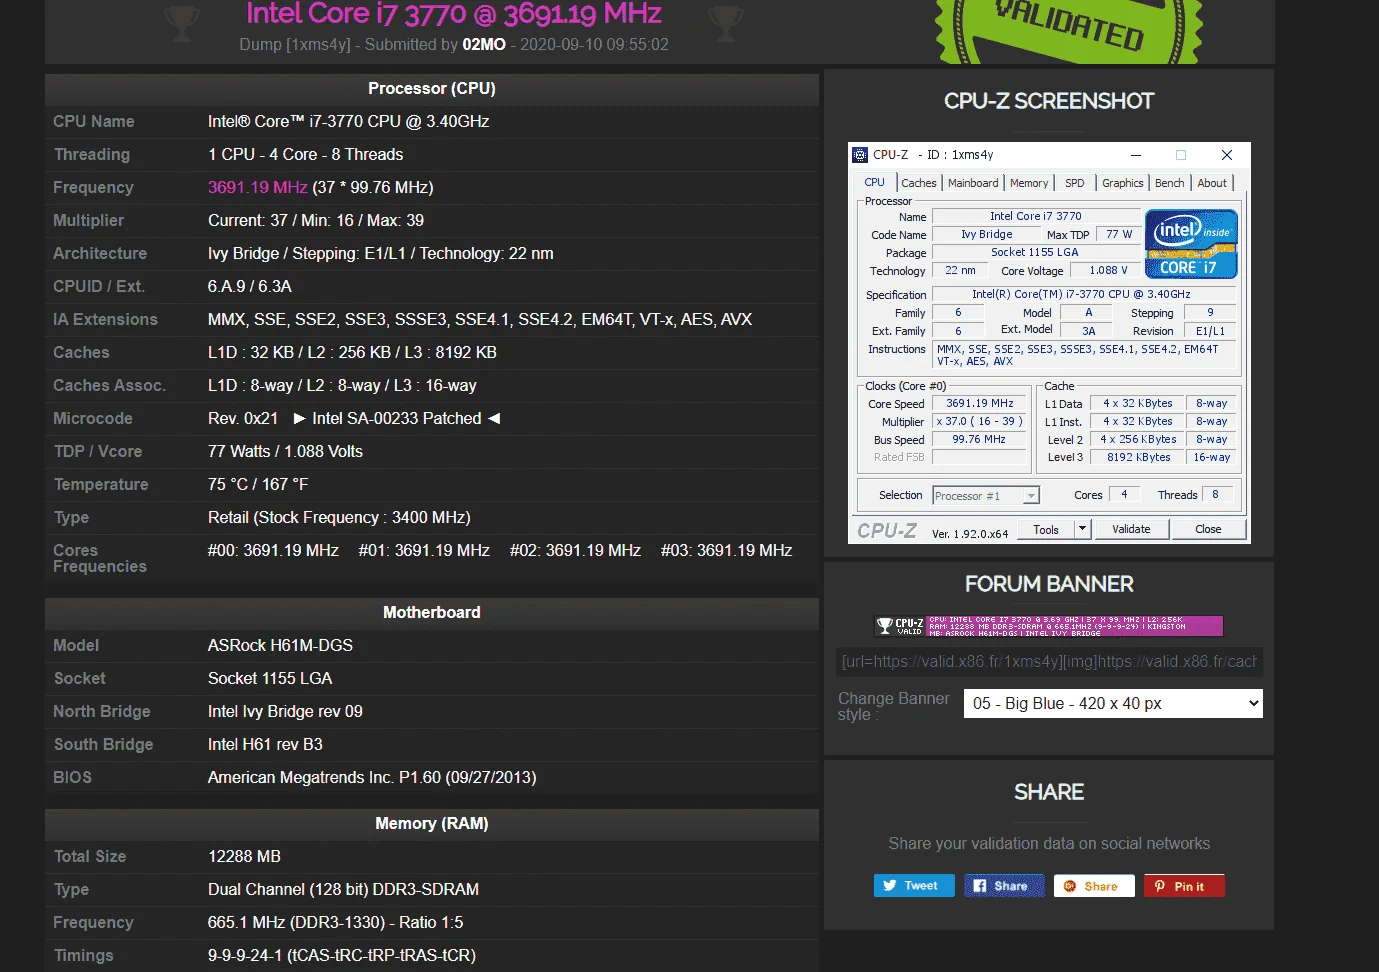Click the page title Intel Core i7 3770 @ 3691.19 MHz
Screen dimensions: 1379x972
point(454,14)
